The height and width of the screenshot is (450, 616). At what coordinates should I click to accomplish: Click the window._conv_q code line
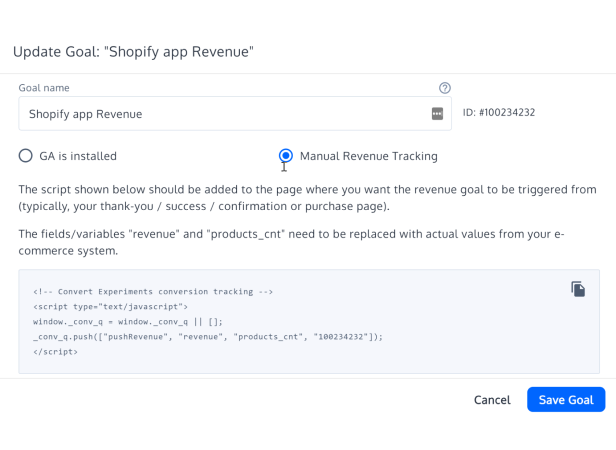tap(128, 322)
